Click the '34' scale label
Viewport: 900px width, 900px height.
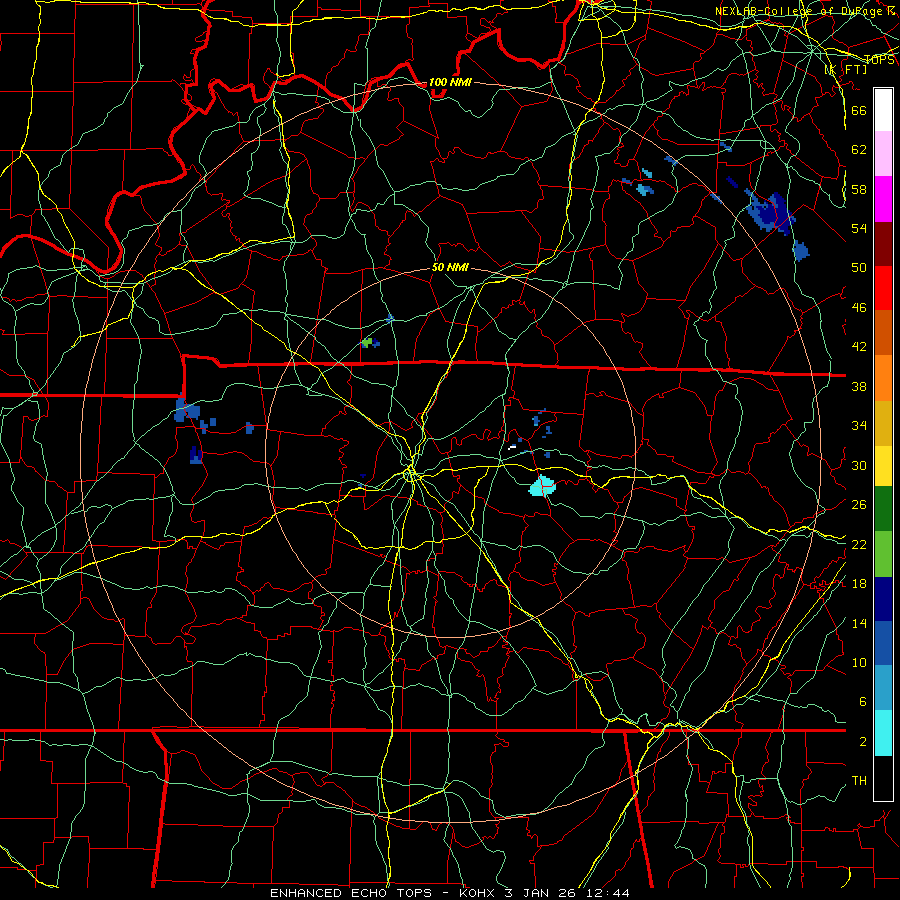(x=859, y=426)
